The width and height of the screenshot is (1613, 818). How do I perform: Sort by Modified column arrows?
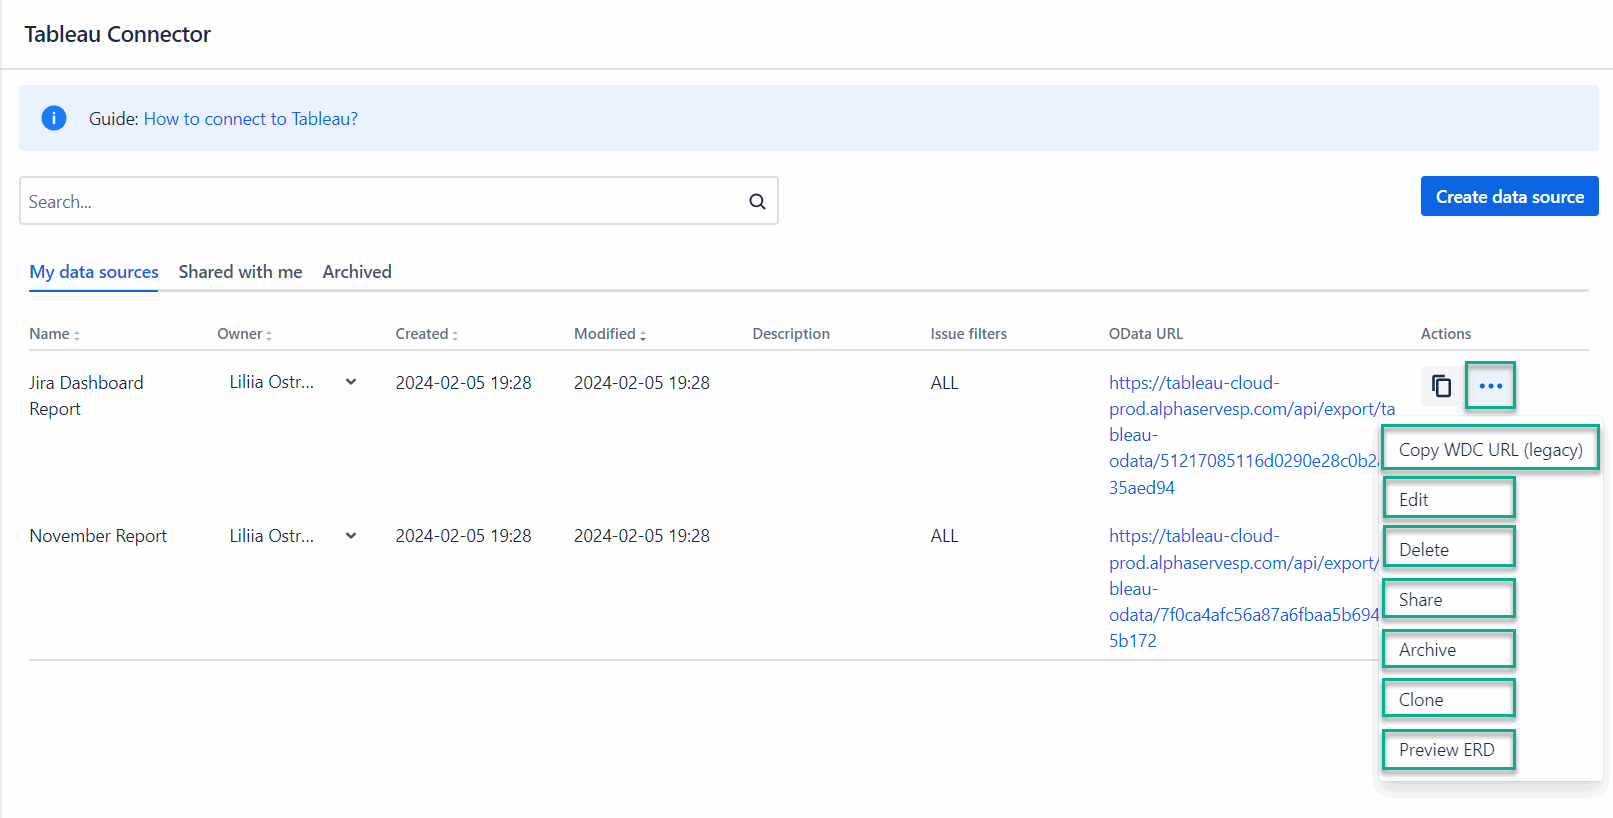coord(643,335)
